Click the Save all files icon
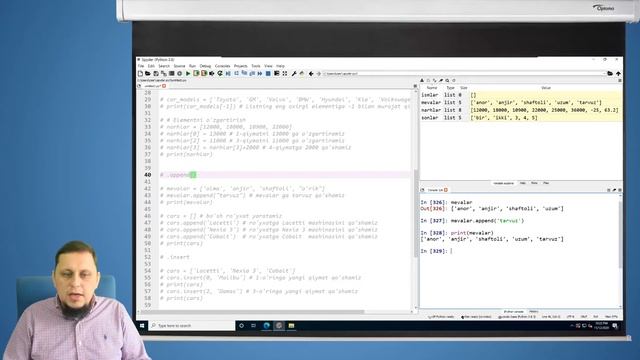Screen dimensions: 640x360 pos(164,73)
